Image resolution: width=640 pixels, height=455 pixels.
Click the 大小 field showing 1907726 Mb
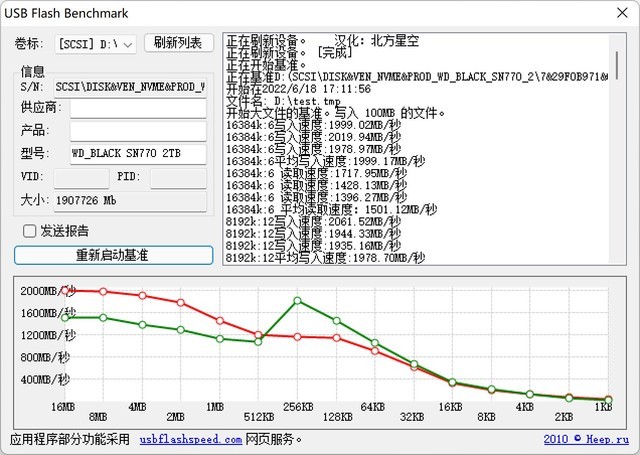point(130,201)
